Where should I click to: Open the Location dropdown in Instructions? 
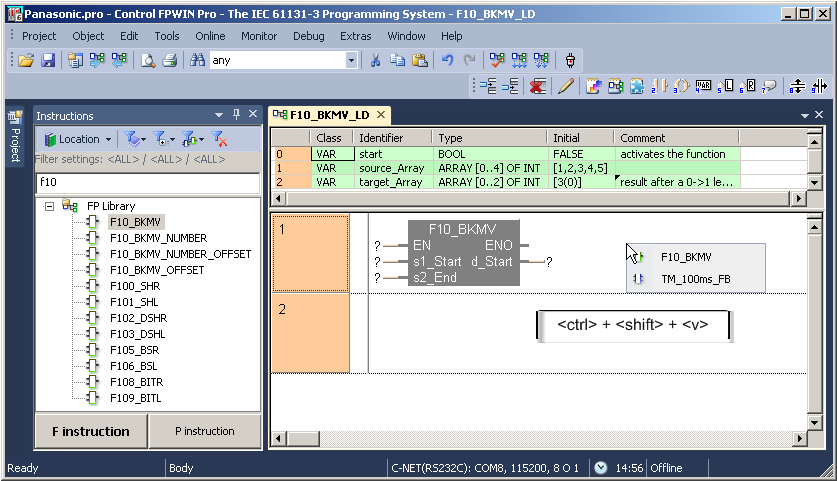[x=77, y=139]
